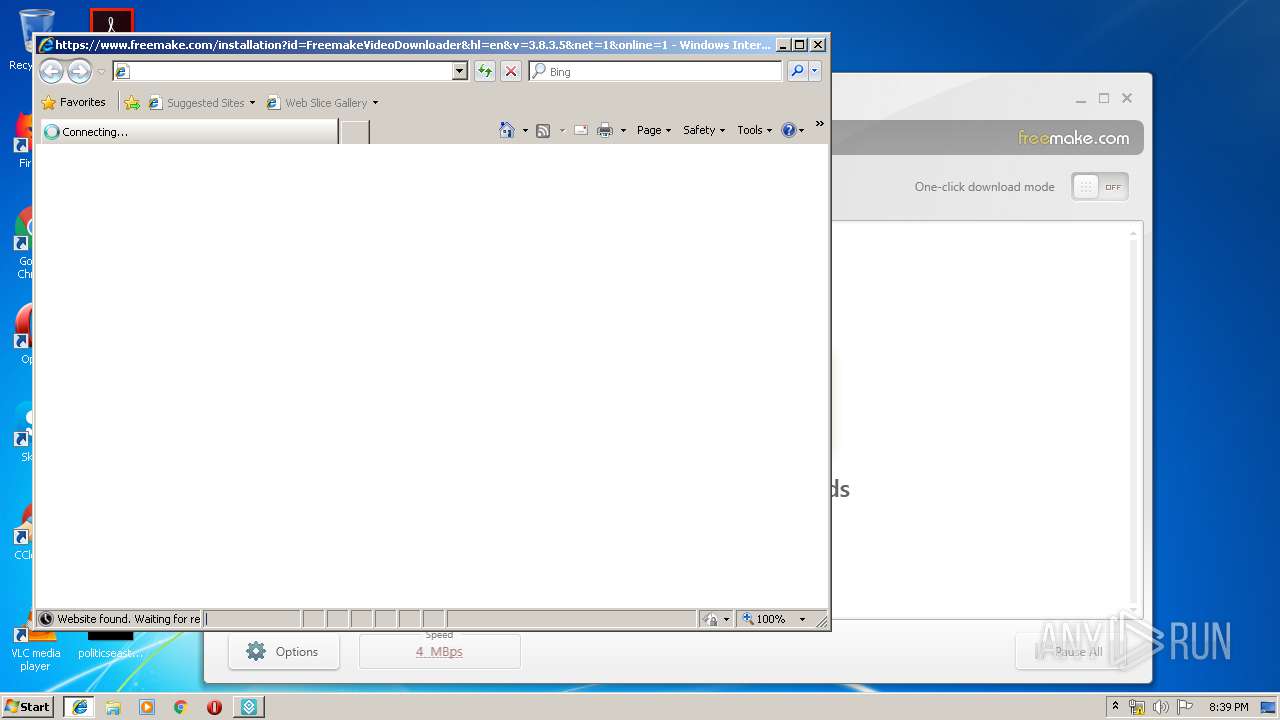Minimize the Freemake window
1280x720 pixels.
1081,99
